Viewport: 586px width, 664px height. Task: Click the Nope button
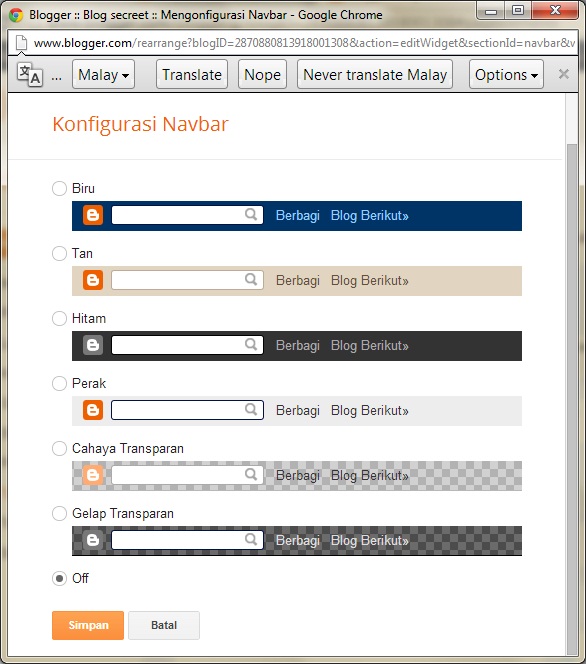point(262,75)
